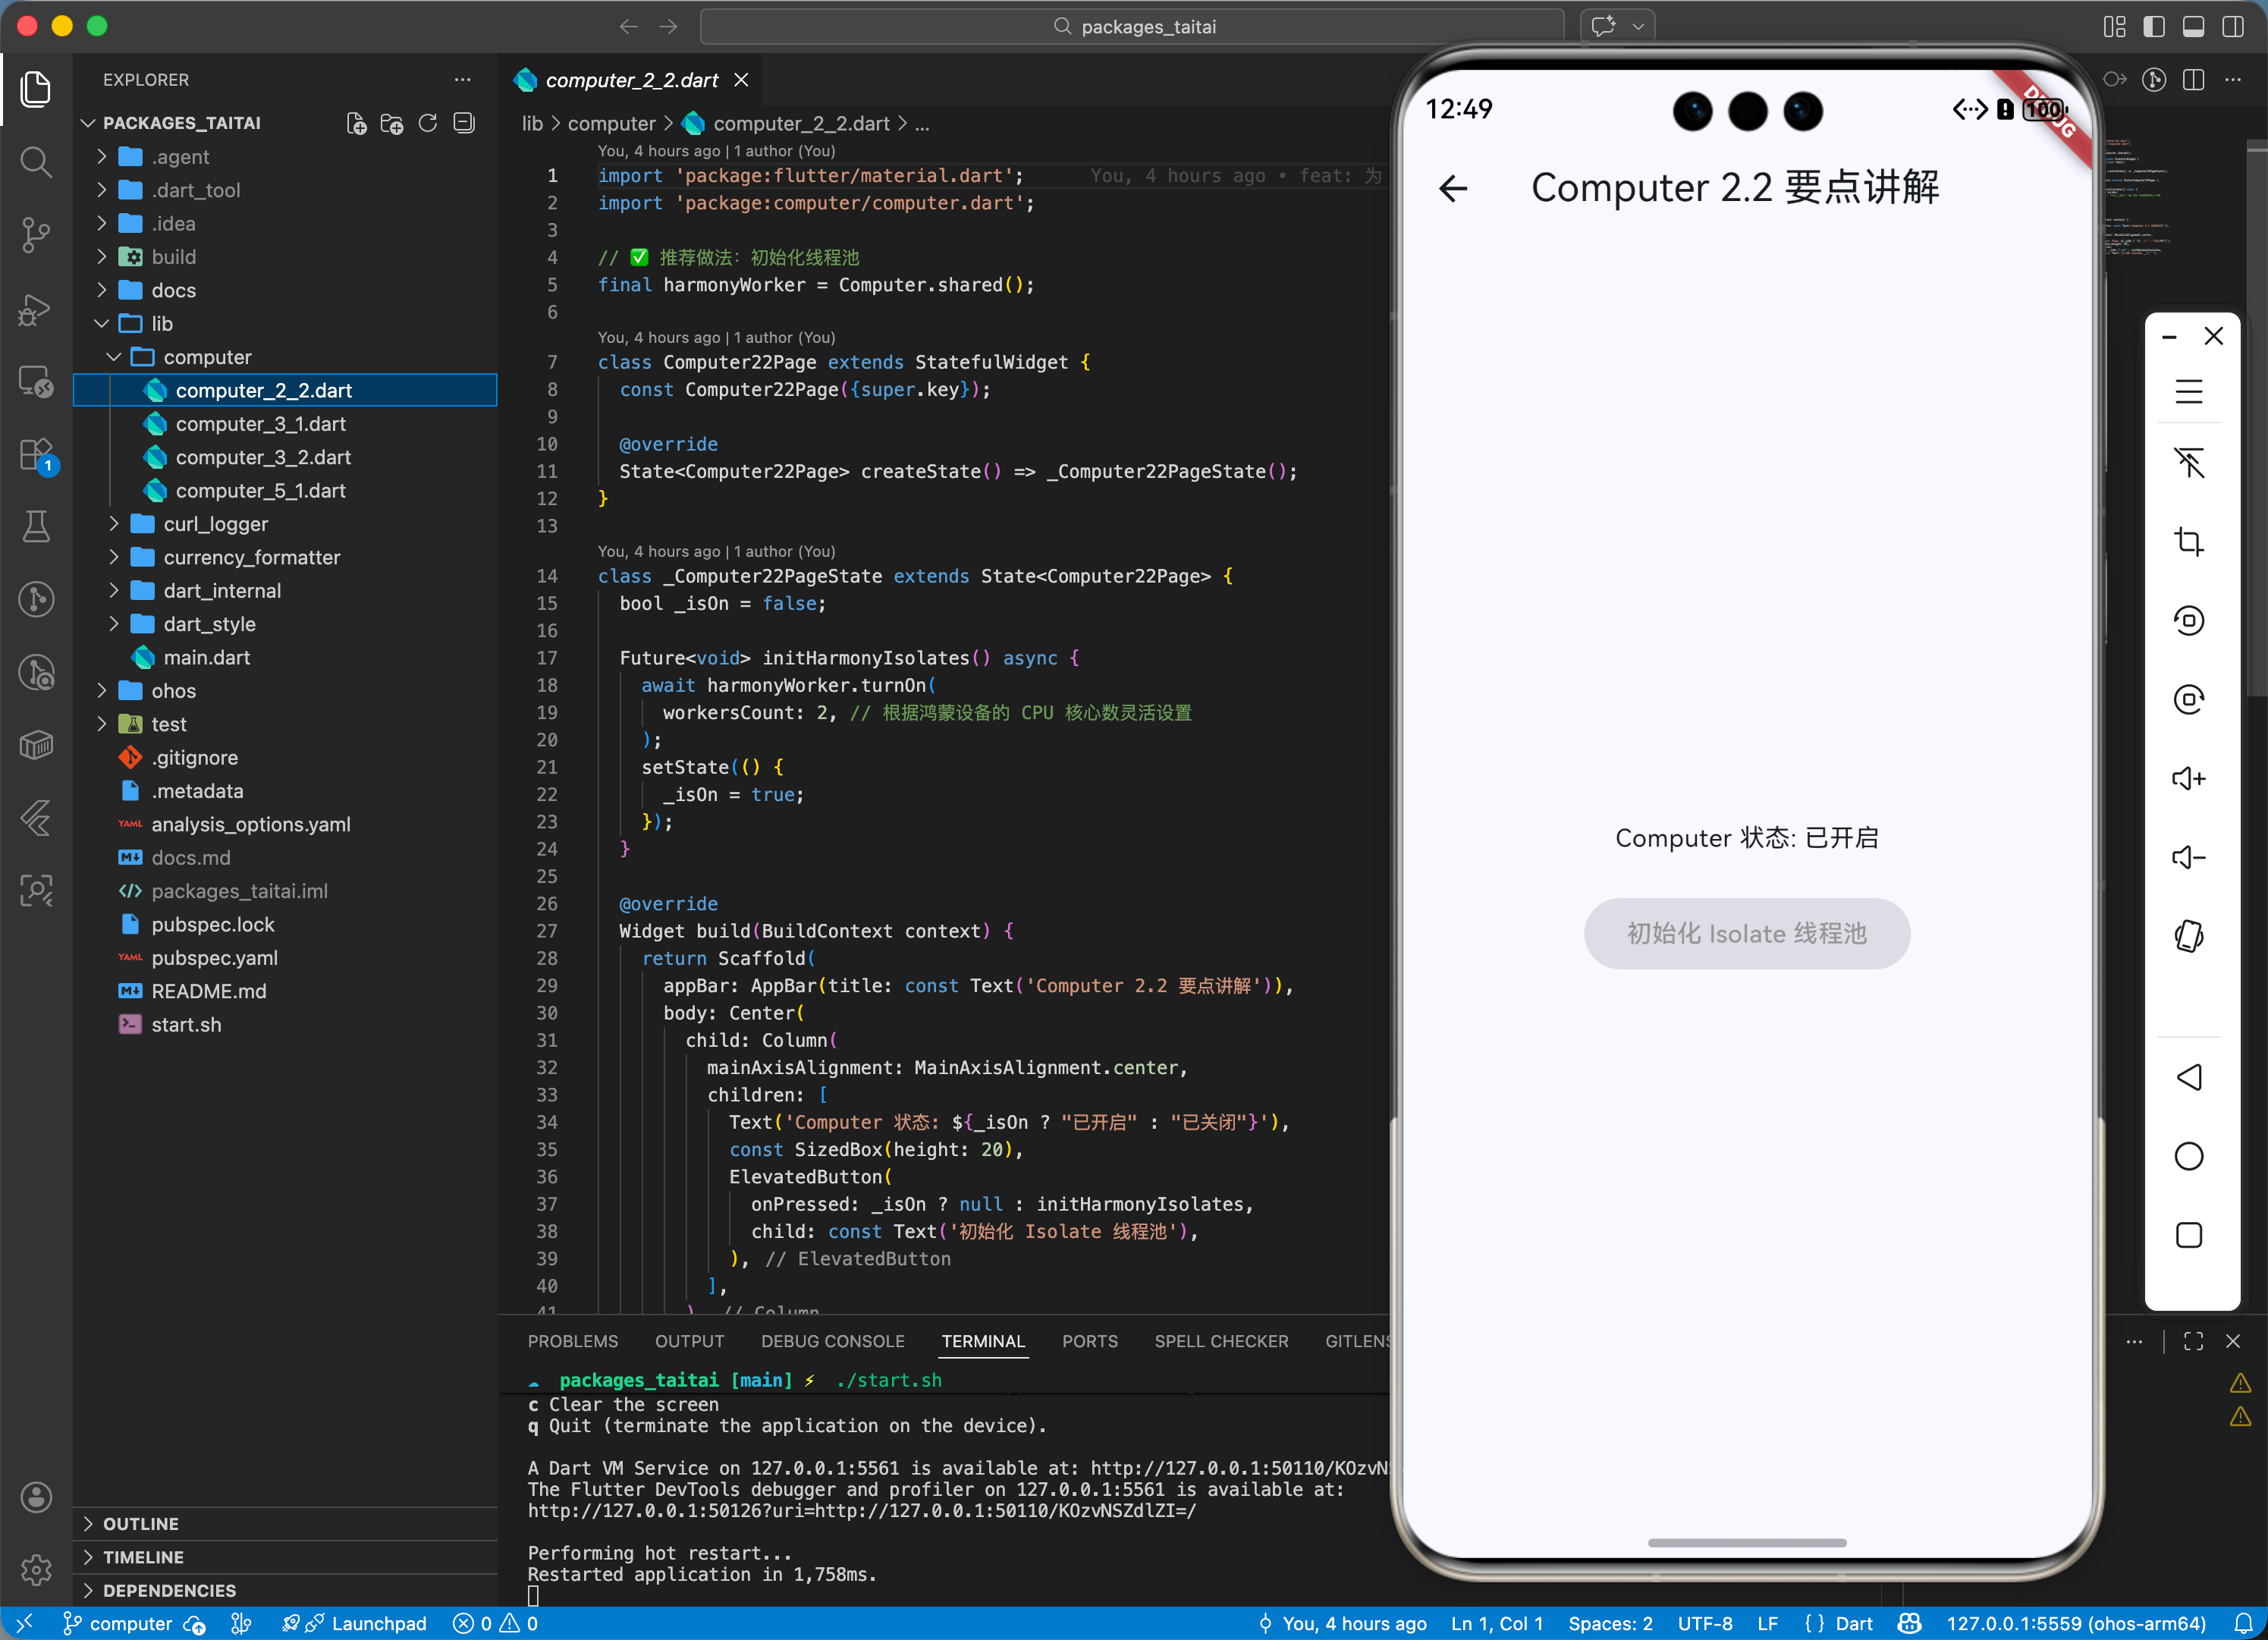2268x1640 pixels.
Task: Collapse the lib folder
Action: coord(161,324)
